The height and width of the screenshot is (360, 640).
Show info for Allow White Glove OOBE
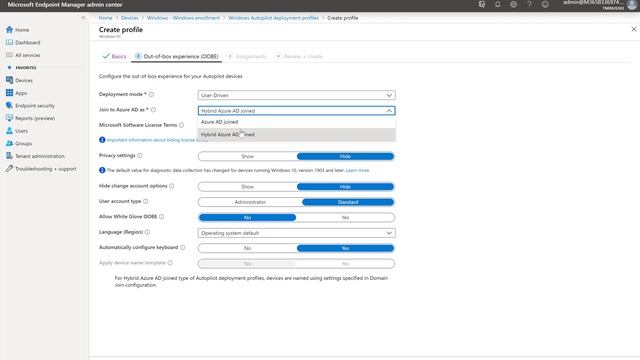coord(162,217)
